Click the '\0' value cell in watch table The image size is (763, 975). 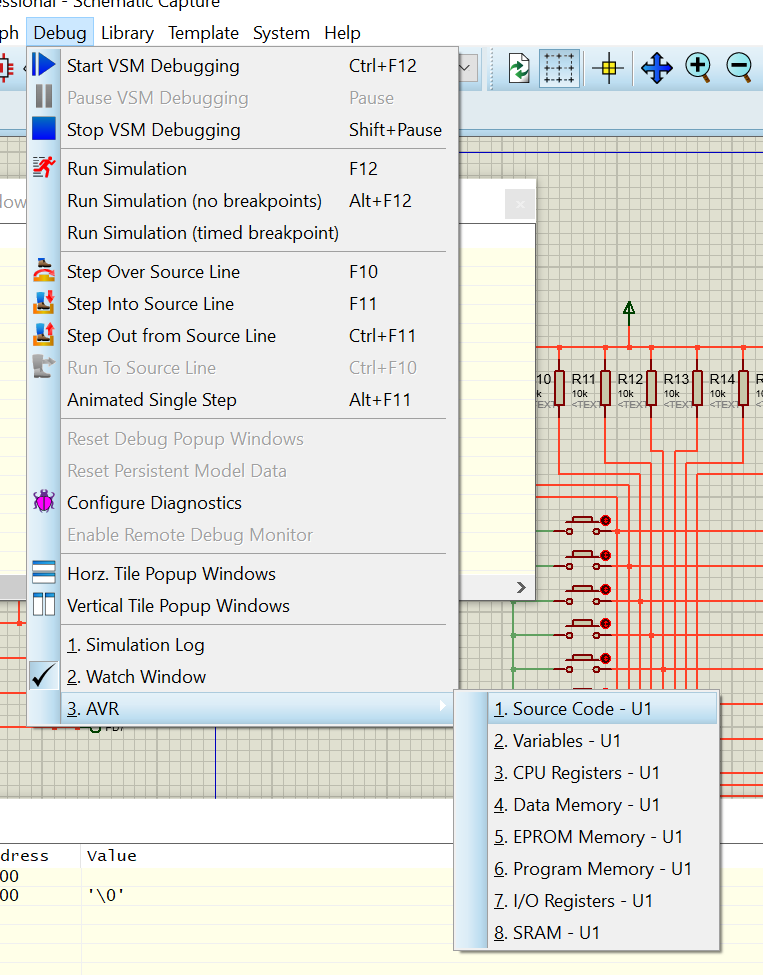pos(106,895)
